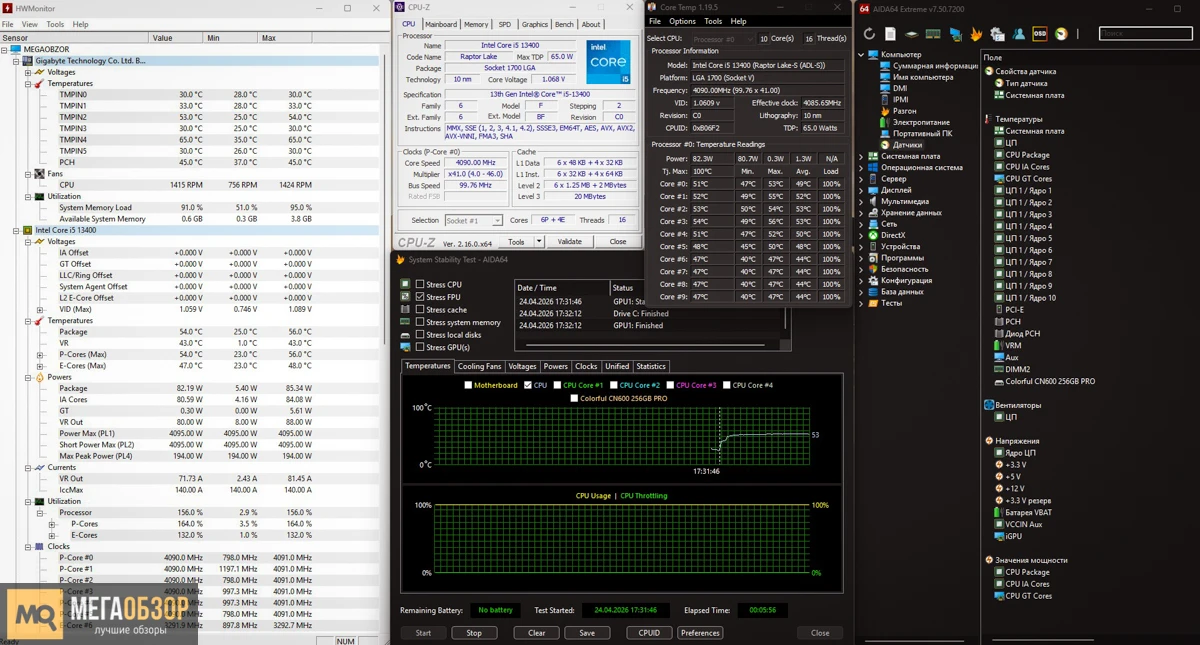Uncheck the Stress FPU checkbox

[420, 297]
